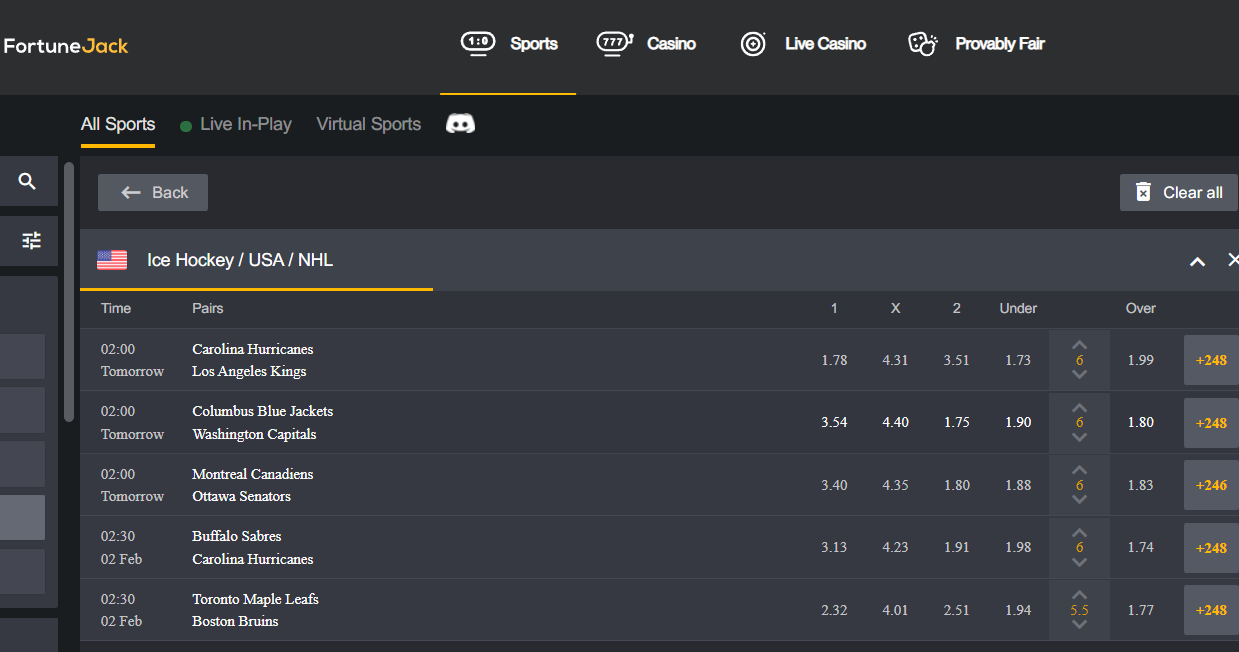Click the Provably Fair dice icon
The width and height of the screenshot is (1239, 652).
(922, 43)
